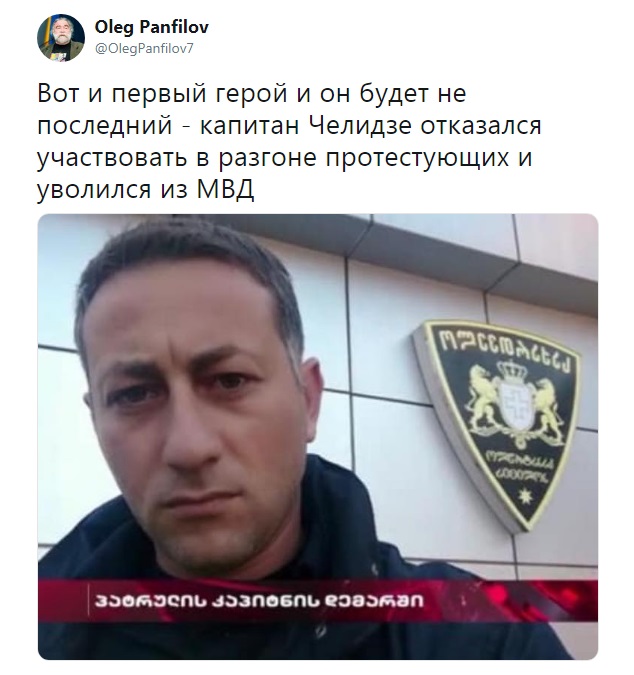Click the right golden lion on the emblem
This screenshot has height=675, width=634.
point(549,409)
